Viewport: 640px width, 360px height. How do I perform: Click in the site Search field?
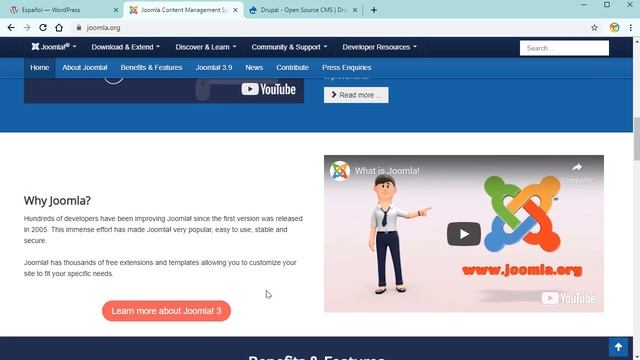point(564,48)
